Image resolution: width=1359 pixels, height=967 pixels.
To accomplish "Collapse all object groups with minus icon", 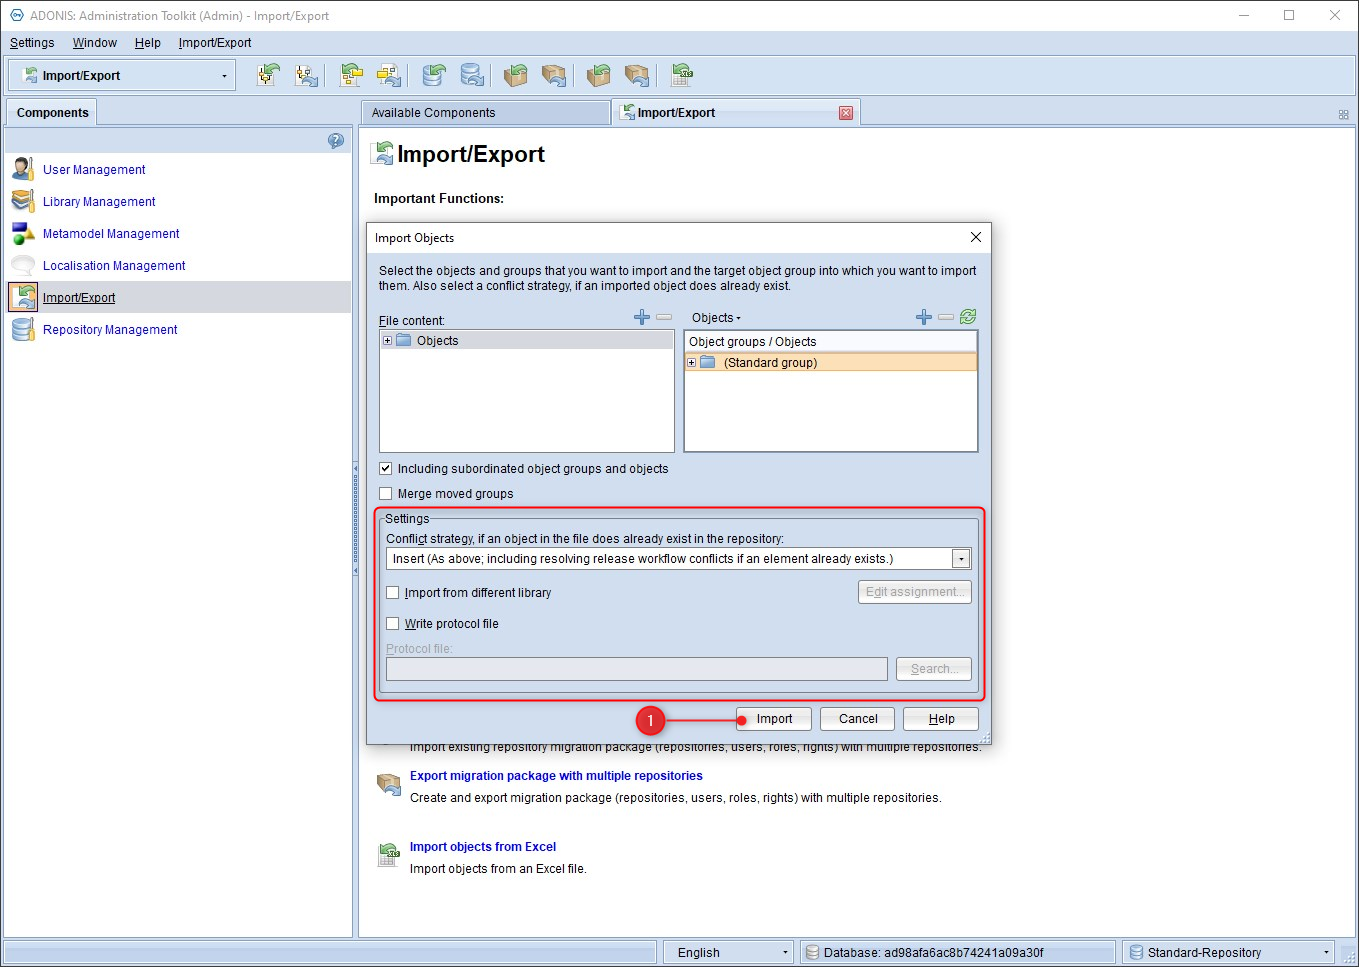I will [946, 317].
